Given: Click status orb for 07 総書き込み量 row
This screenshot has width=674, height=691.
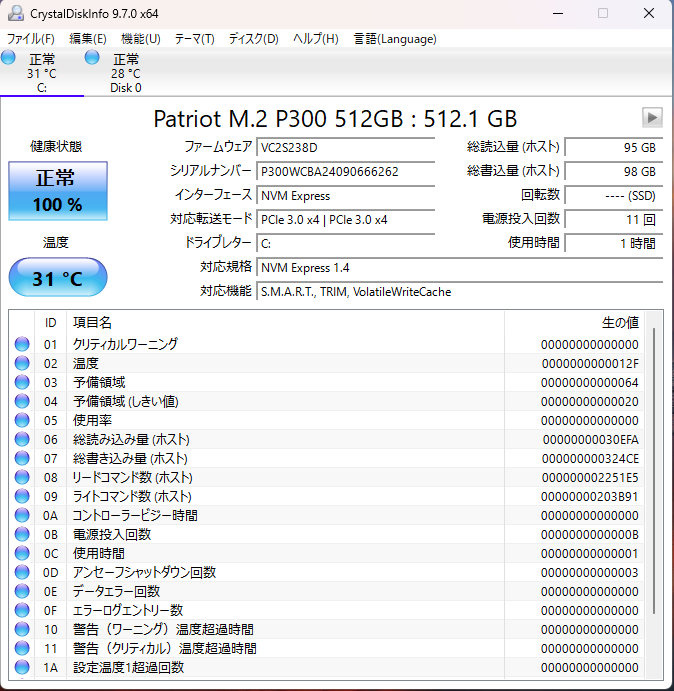Looking at the screenshot, I should pos(22,458).
